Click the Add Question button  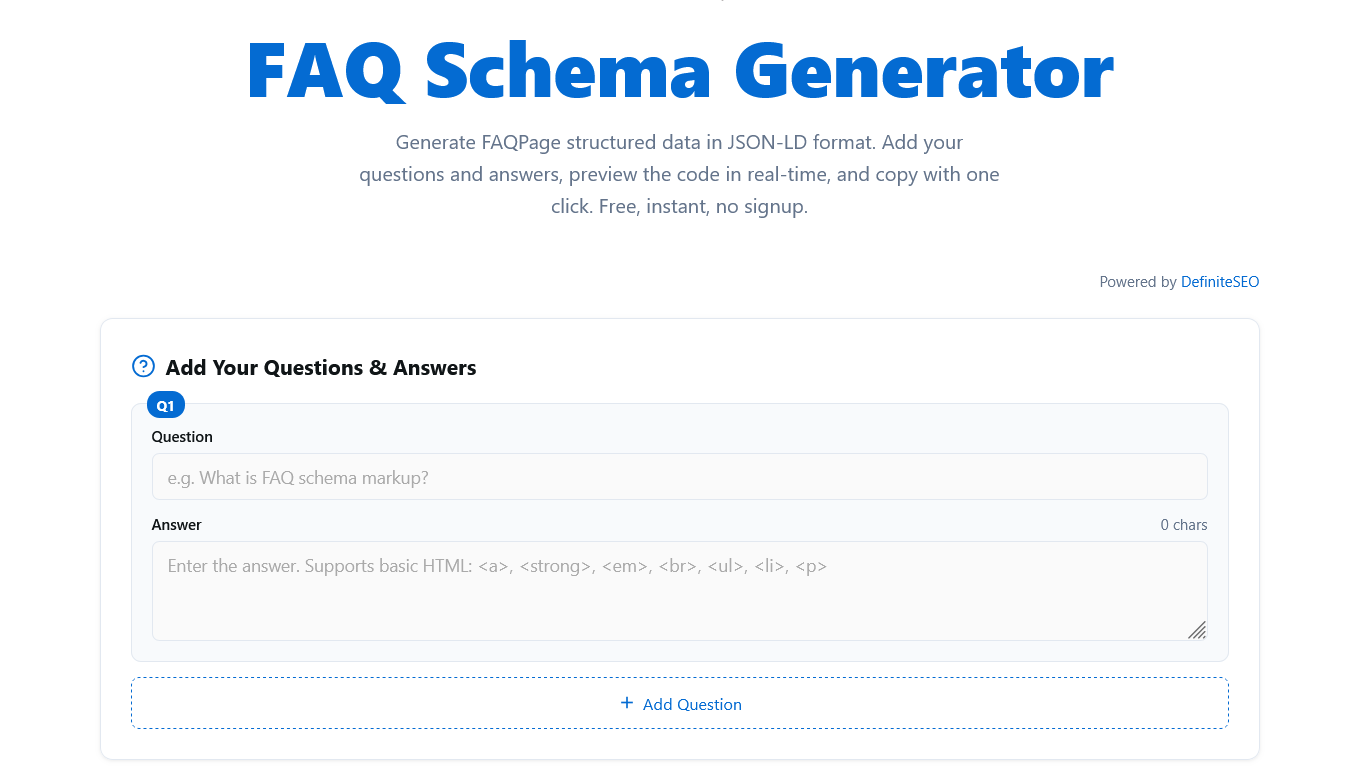click(x=680, y=703)
